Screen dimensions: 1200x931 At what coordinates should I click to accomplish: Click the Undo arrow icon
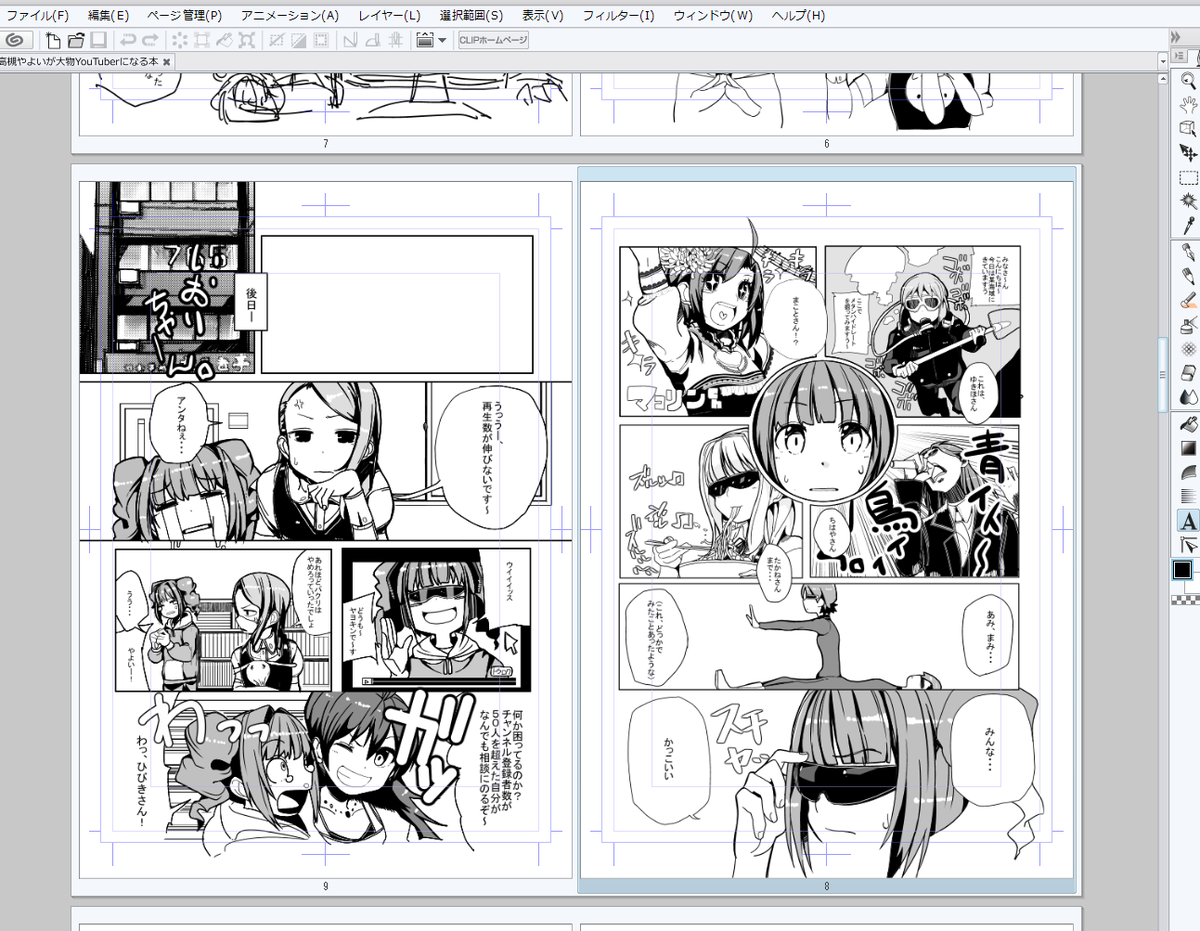(128, 40)
